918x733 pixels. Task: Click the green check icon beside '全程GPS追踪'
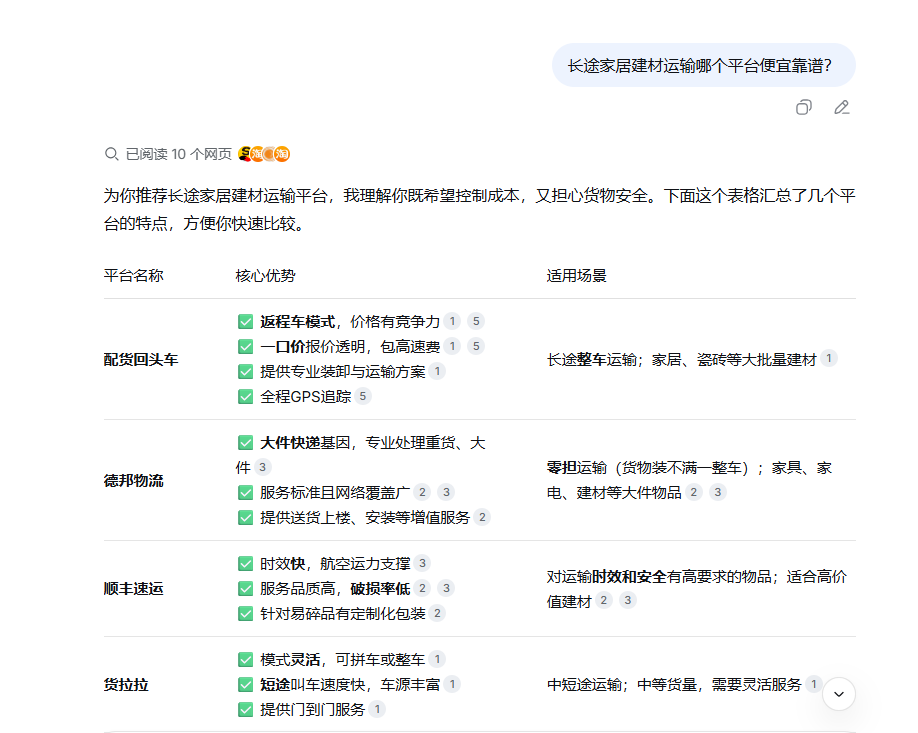(x=245, y=397)
